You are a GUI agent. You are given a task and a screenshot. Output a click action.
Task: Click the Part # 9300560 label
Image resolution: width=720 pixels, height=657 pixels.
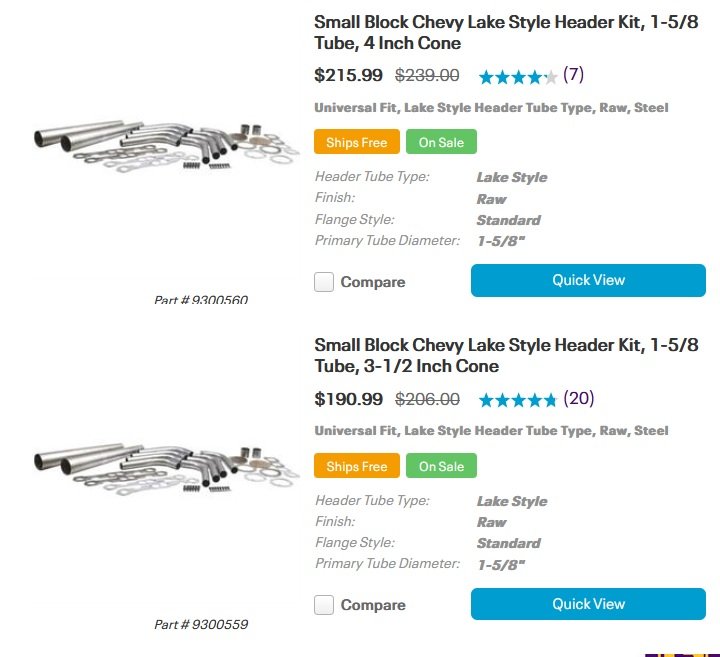pyautogui.click(x=201, y=300)
